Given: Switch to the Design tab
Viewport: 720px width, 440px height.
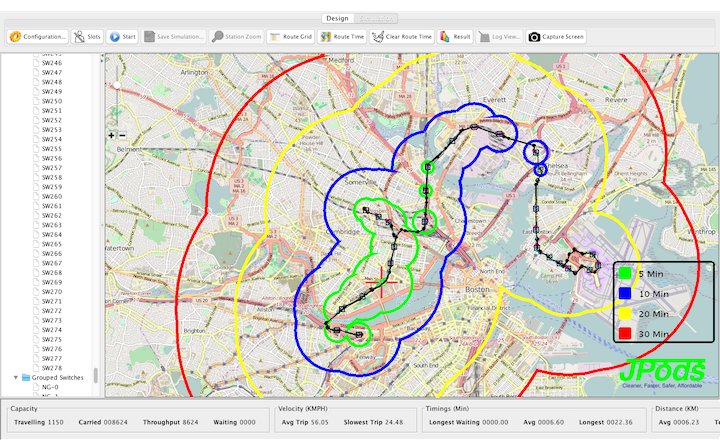Looking at the screenshot, I should (x=337, y=17).
